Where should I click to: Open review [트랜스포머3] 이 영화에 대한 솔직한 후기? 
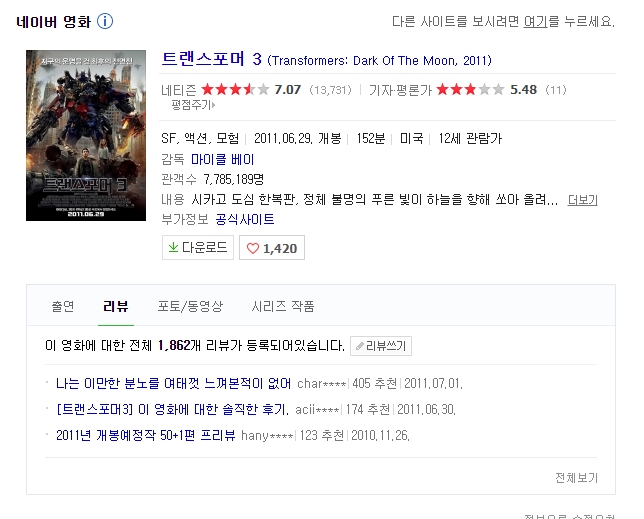172,409
